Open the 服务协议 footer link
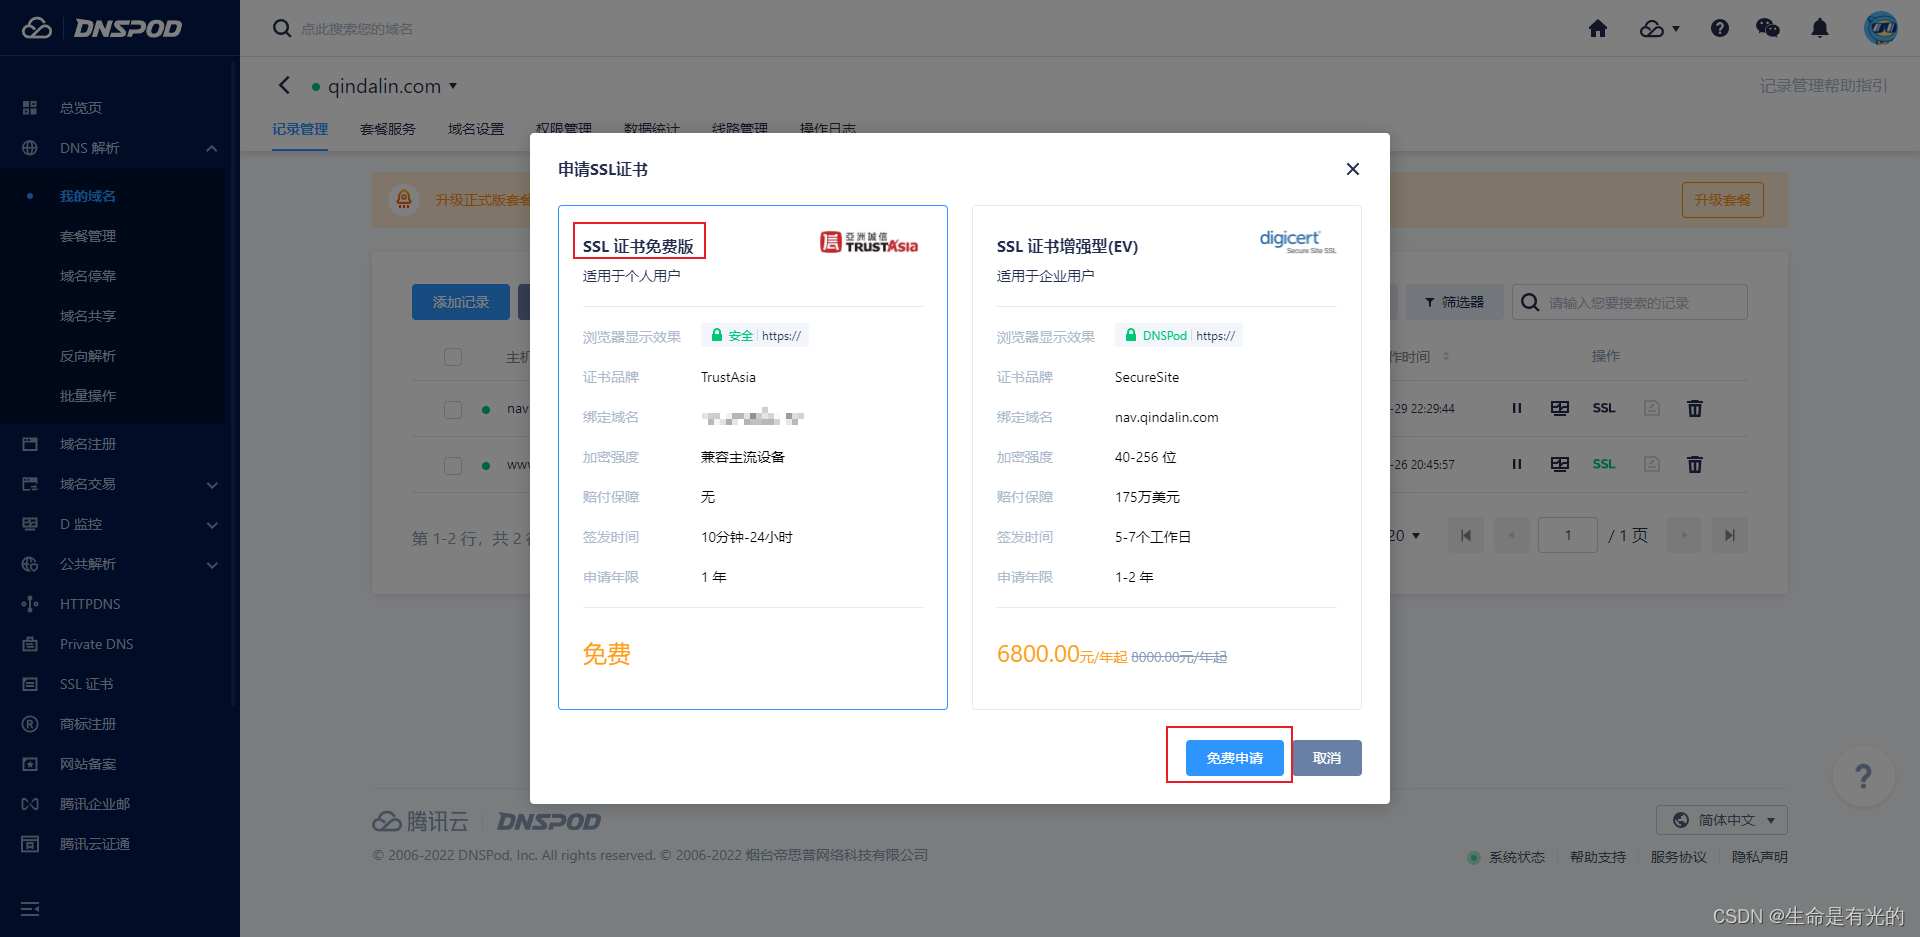1920x937 pixels. point(1679,857)
